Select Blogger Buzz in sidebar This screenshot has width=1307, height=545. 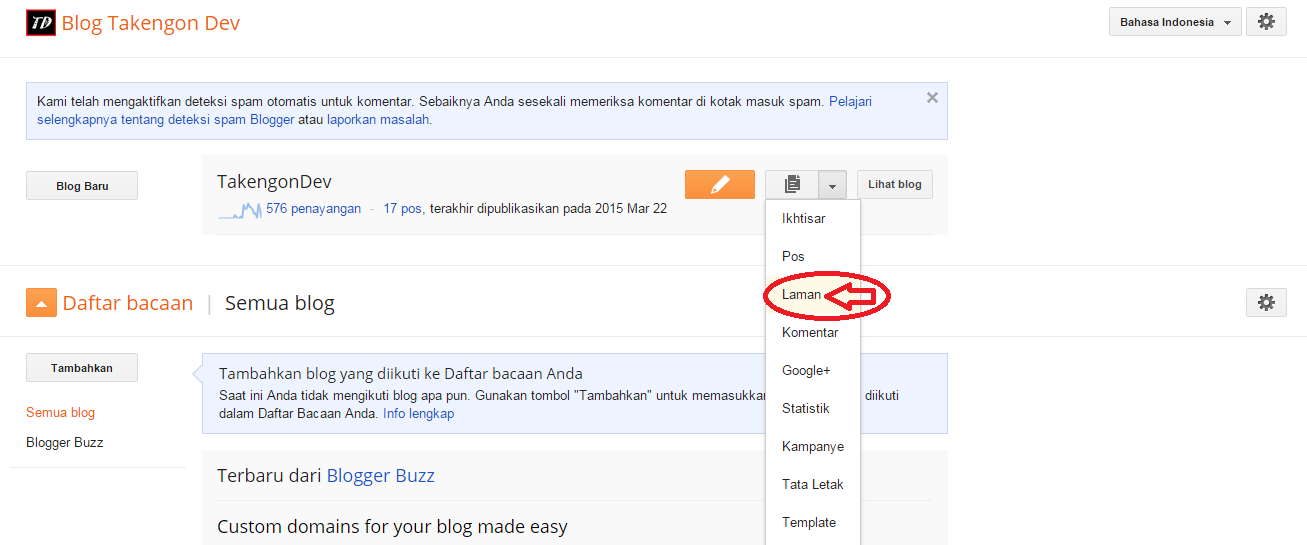pyautogui.click(x=65, y=442)
